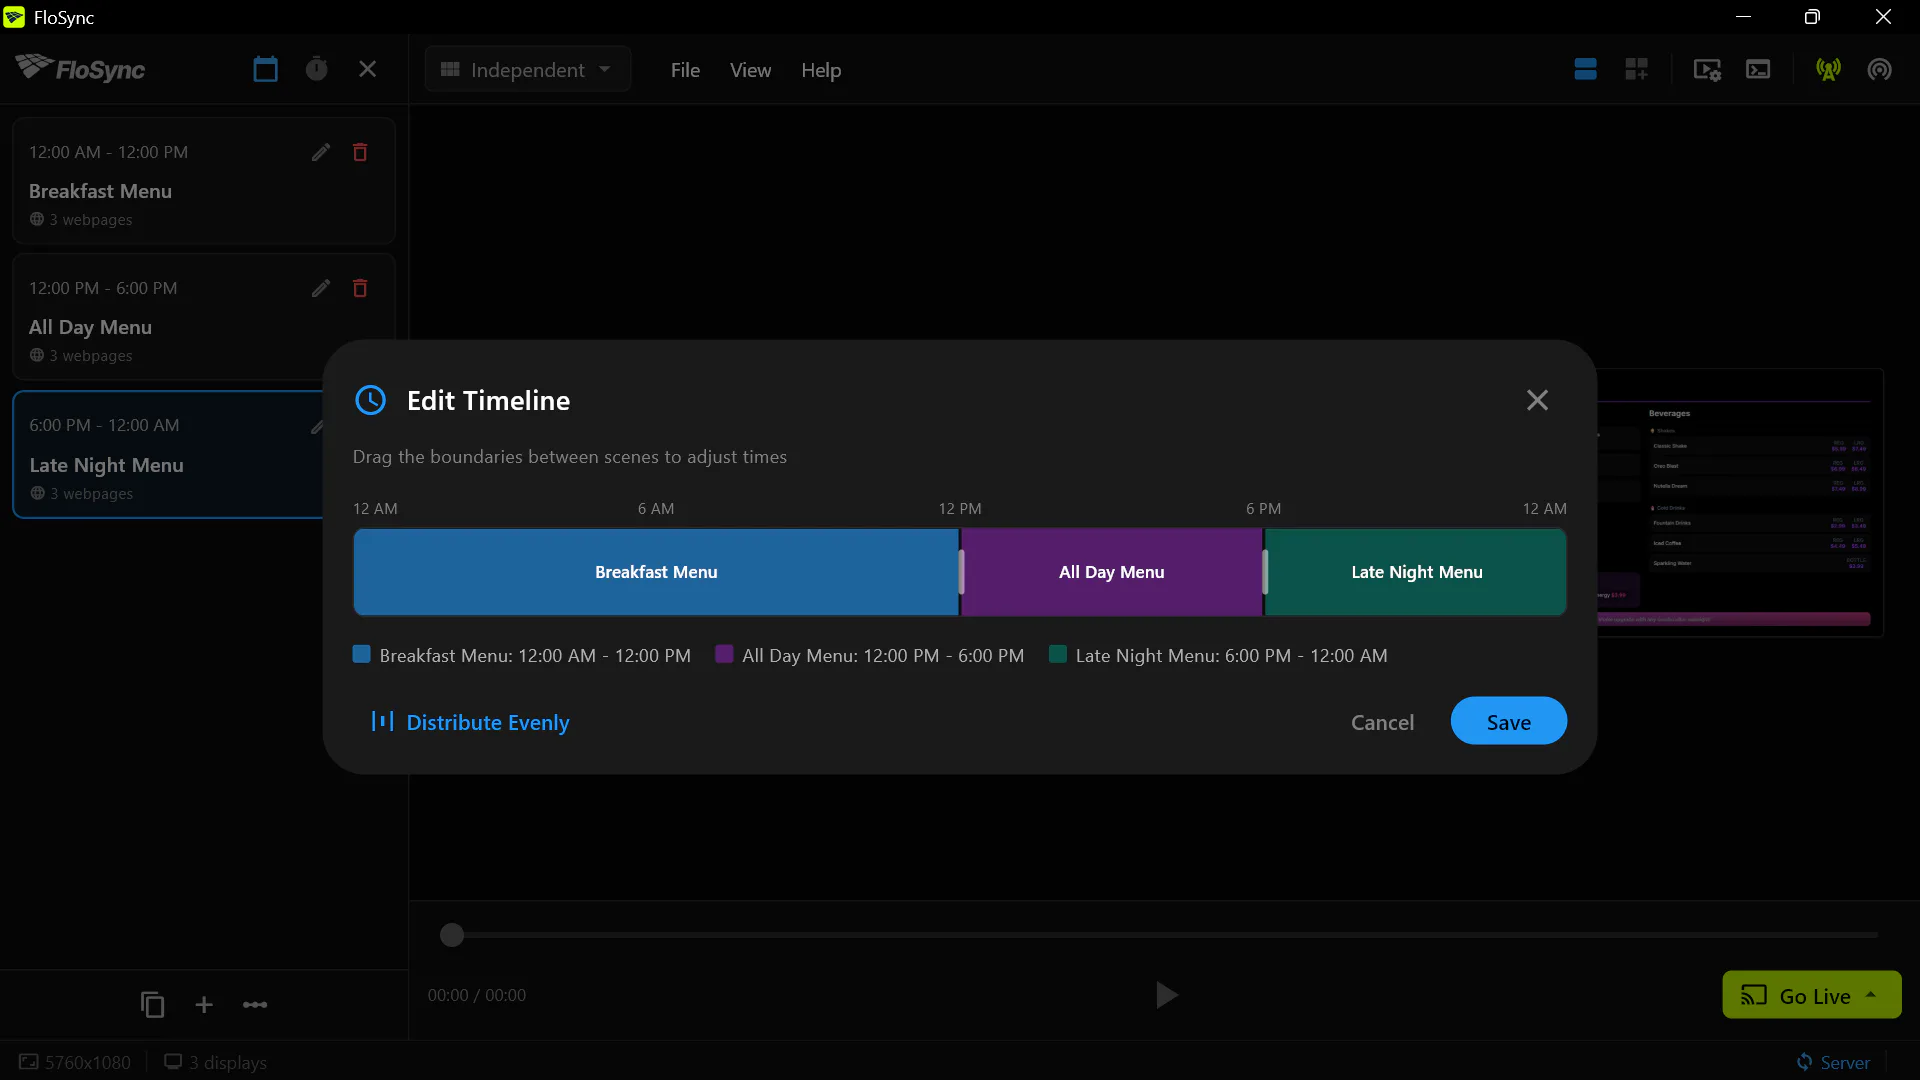Click the 5760x1080 resolution indicator
The image size is (1920, 1080).
pyautogui.click(x=75, y=1062)
